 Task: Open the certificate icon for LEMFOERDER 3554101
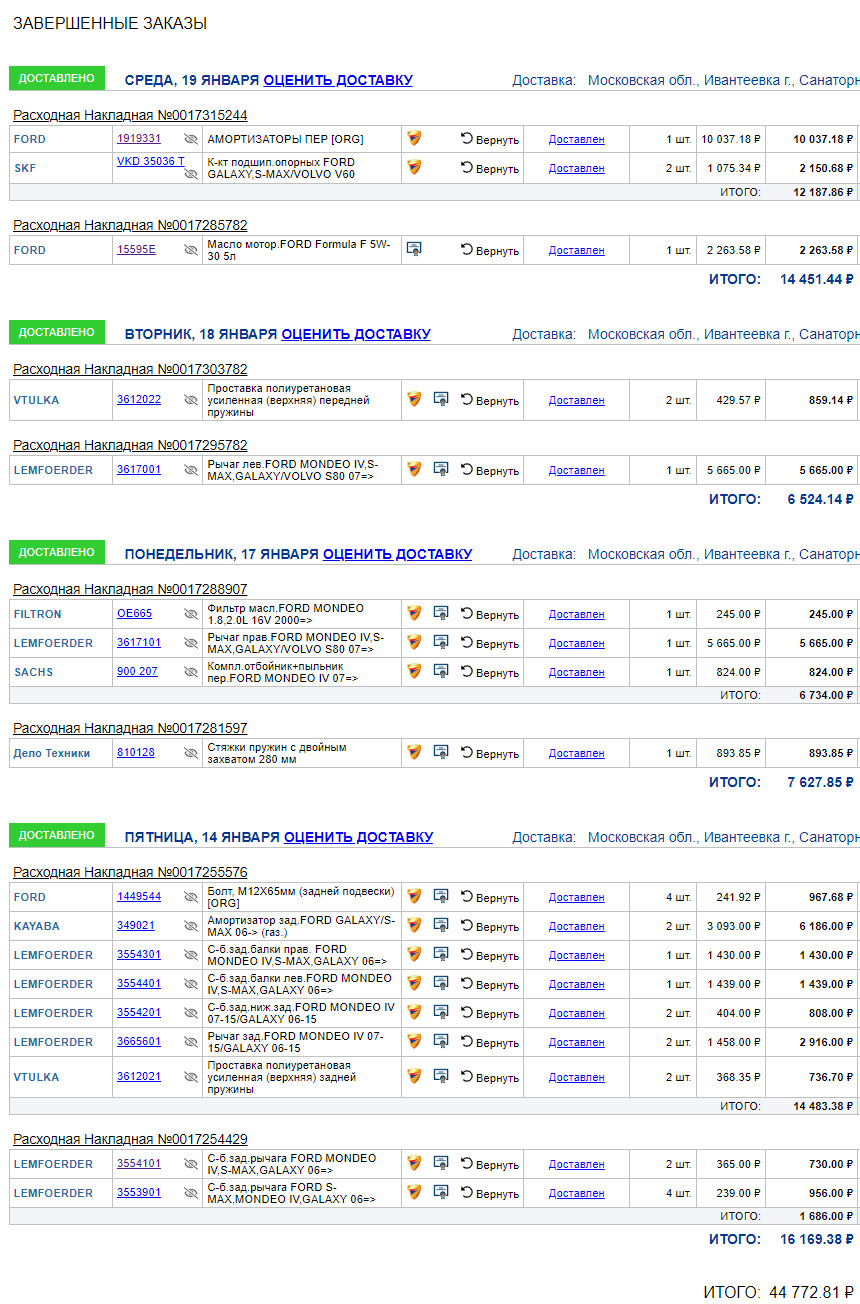point(441,1163)
